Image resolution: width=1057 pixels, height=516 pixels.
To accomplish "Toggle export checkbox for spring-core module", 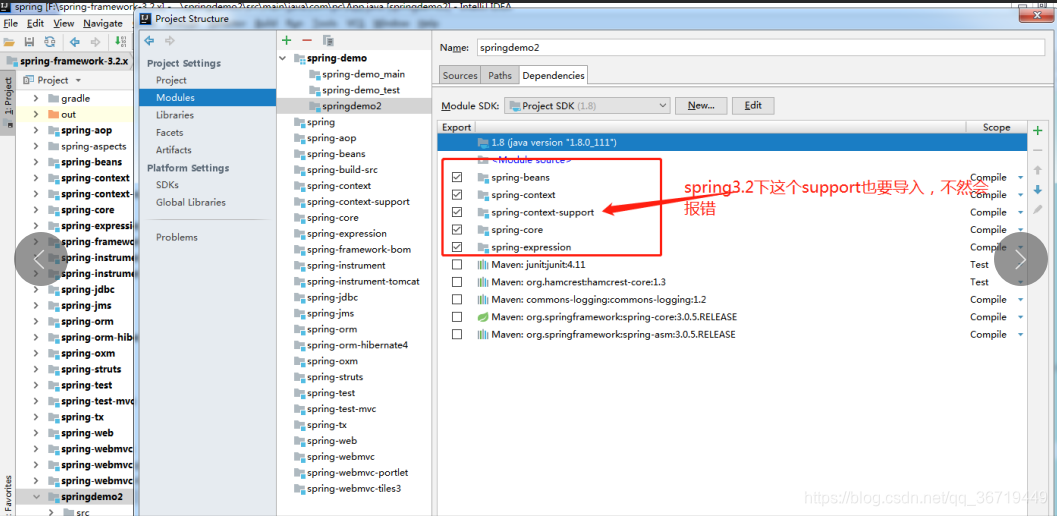I will point(457,230).
